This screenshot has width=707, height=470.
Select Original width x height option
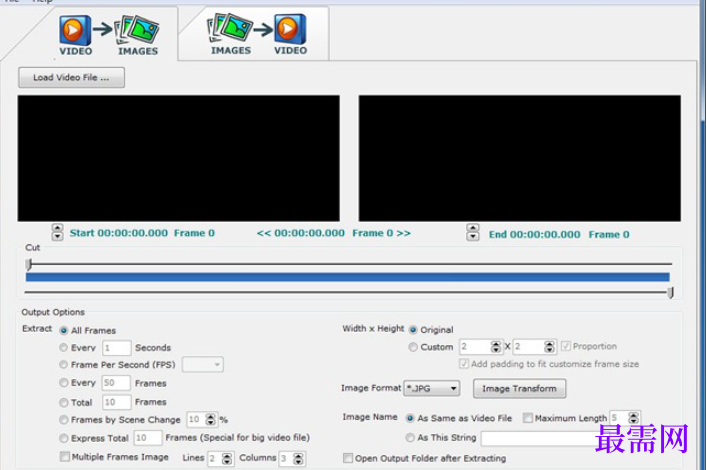(413, 330)
